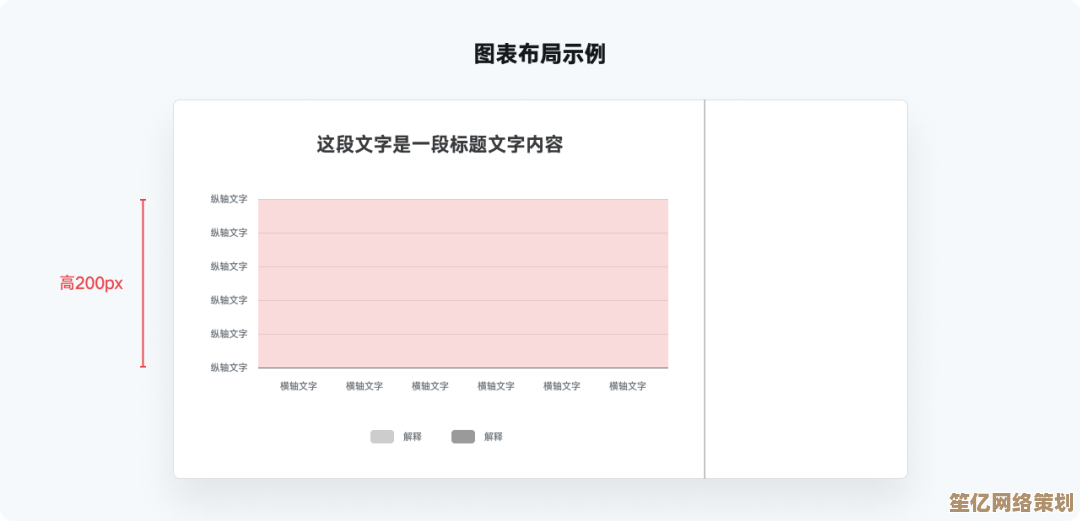This screenshot has width=1080, height=521.
Task: Click the topmost 纵轴文字 y-axis label
Action: (229, 199)
